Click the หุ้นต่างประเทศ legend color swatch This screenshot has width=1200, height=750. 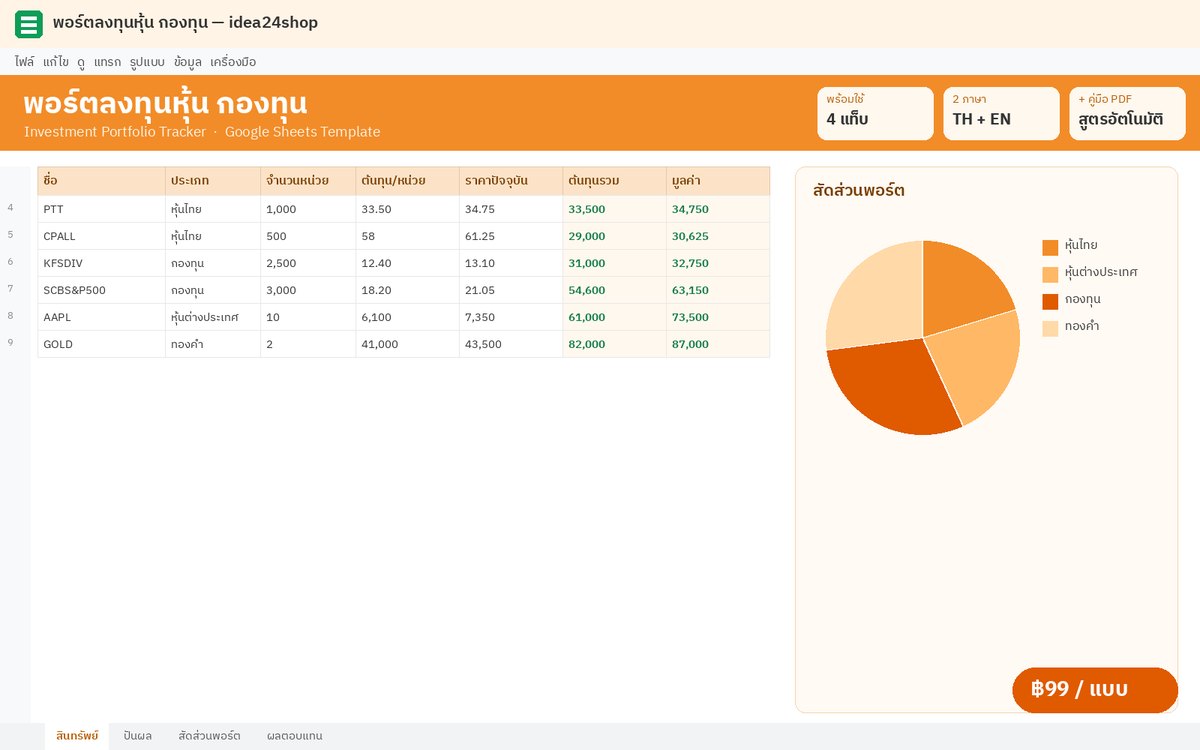pyautogui.click(x=1050, y=274)
